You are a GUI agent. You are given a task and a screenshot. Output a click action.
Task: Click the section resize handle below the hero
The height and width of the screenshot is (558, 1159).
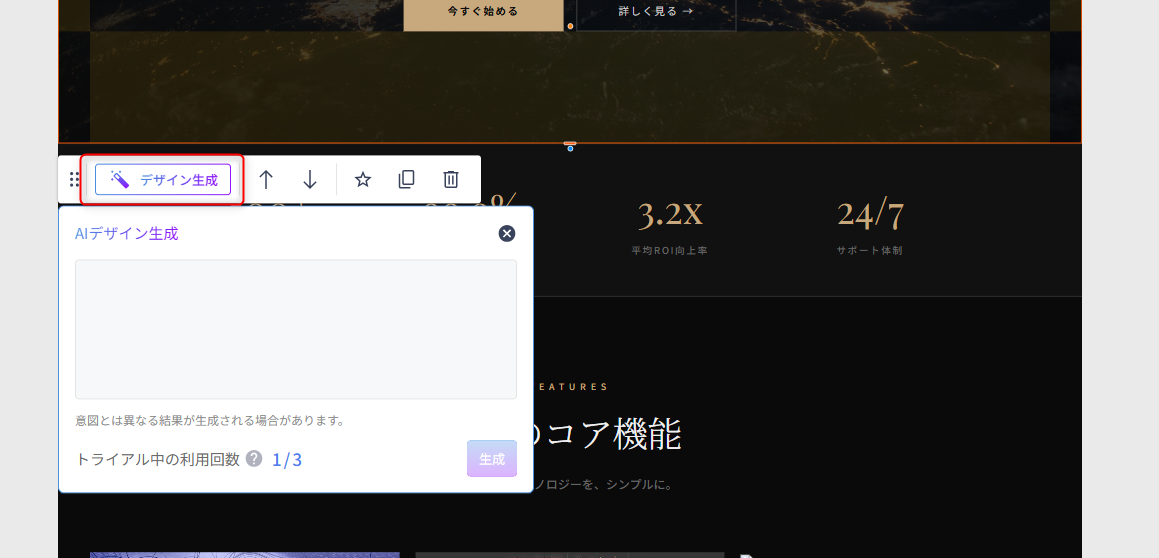pos(570,146)
